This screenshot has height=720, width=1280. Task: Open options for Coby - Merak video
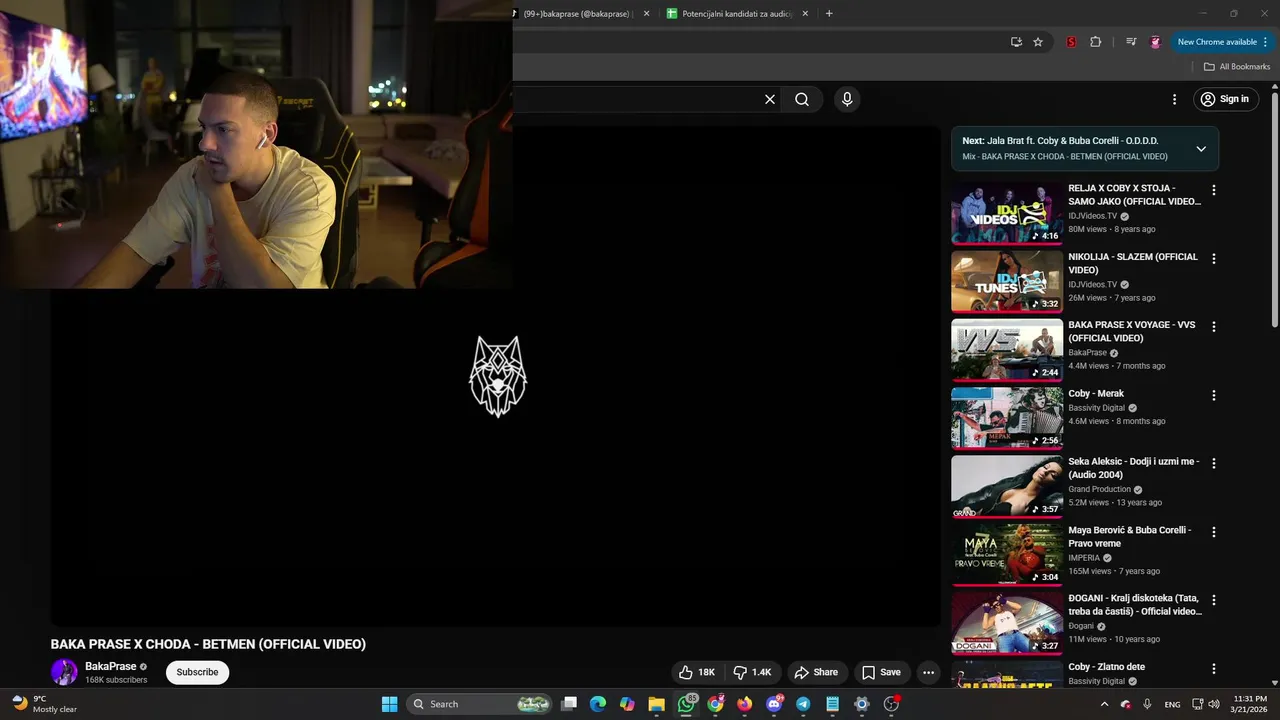point(1214,395)
